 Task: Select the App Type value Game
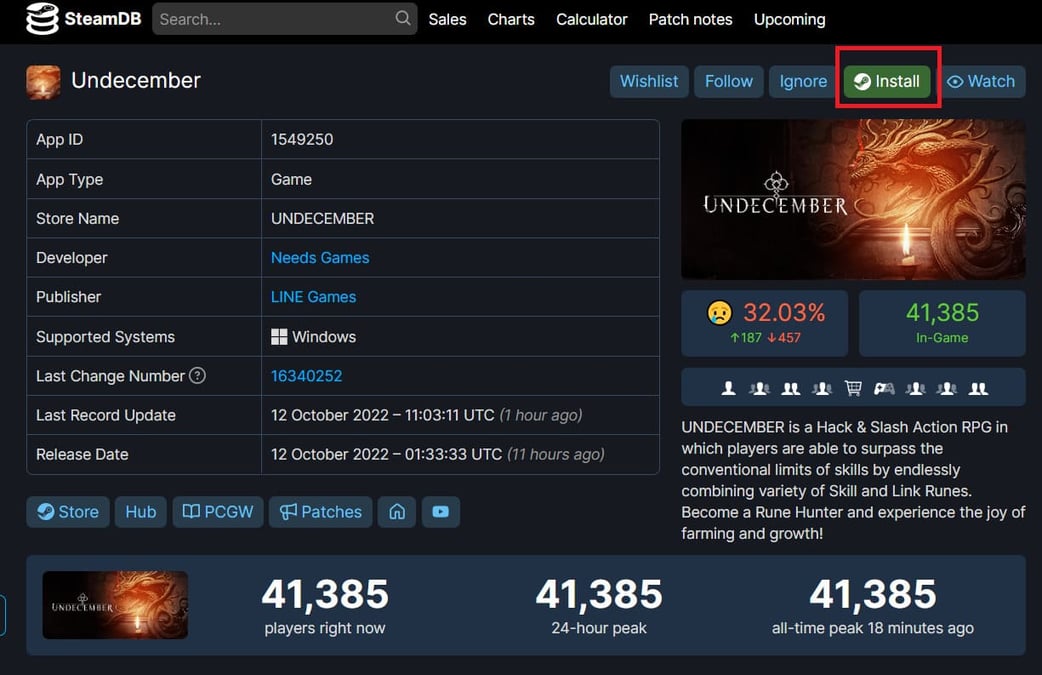pyautogui.click(x=291, y=179)
